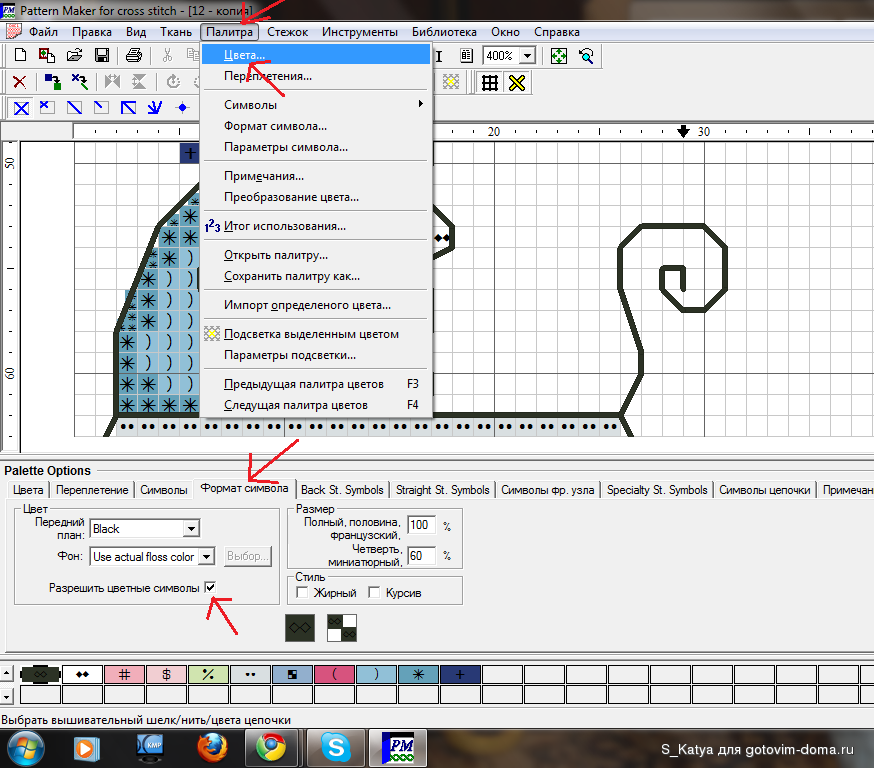Click the zoom to fit icon
The width and height of the screenshot is (874, 768).
[559, 56]
